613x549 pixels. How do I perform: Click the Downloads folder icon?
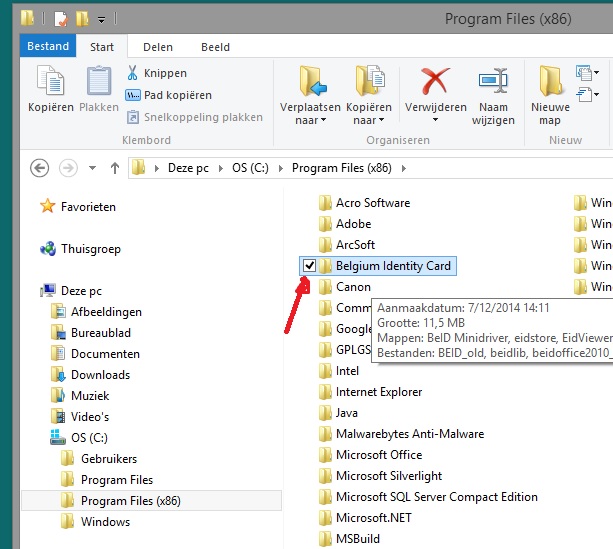click(58, 375)
